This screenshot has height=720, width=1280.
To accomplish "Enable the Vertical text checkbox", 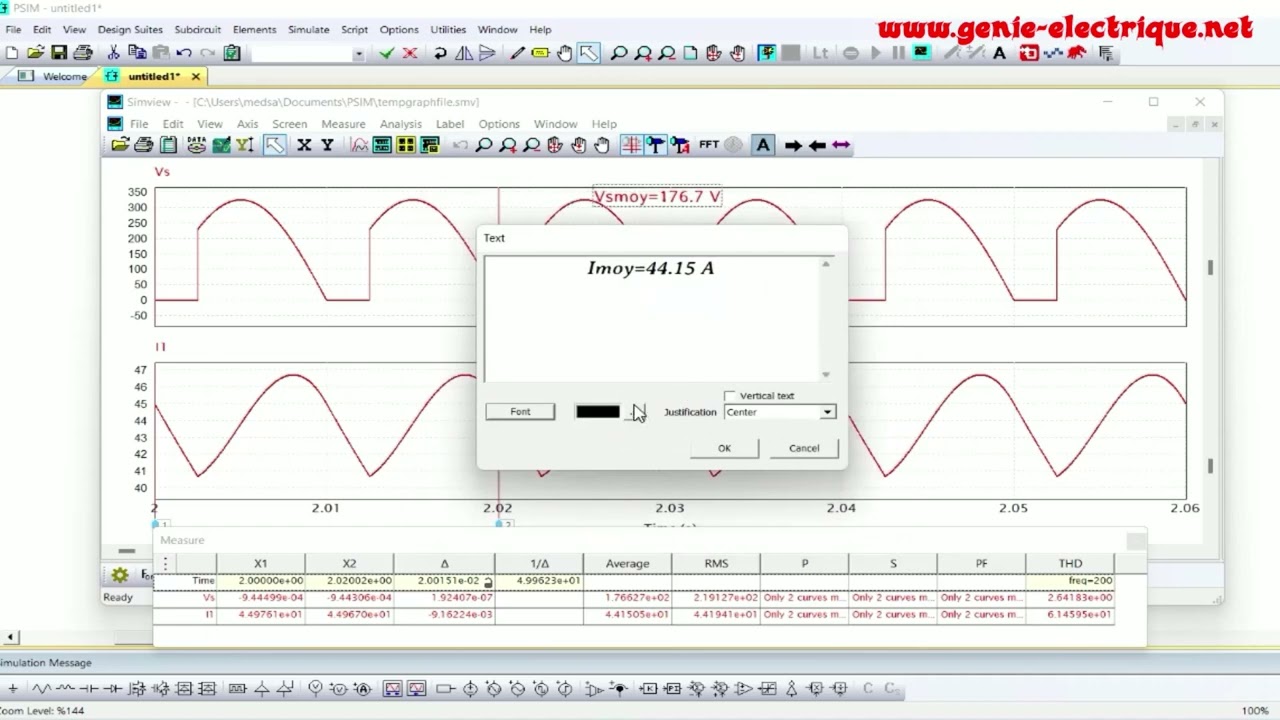I will 730,396.
